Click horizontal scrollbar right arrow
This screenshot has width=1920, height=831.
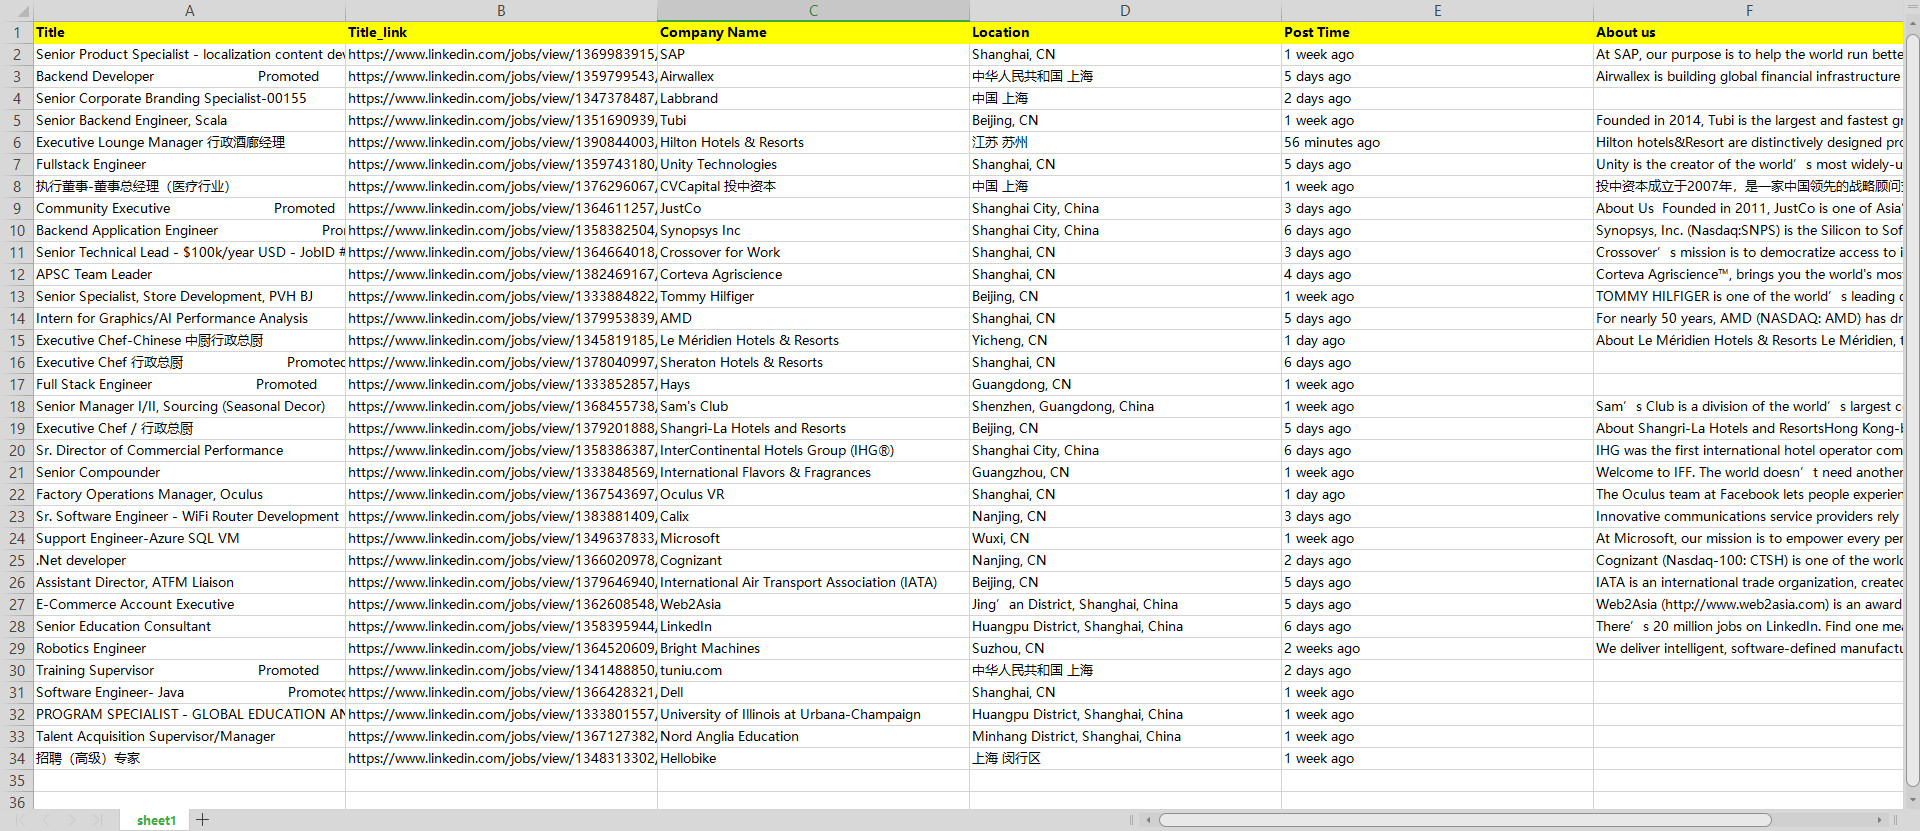pyautogui.click(x=1879, y=820)
